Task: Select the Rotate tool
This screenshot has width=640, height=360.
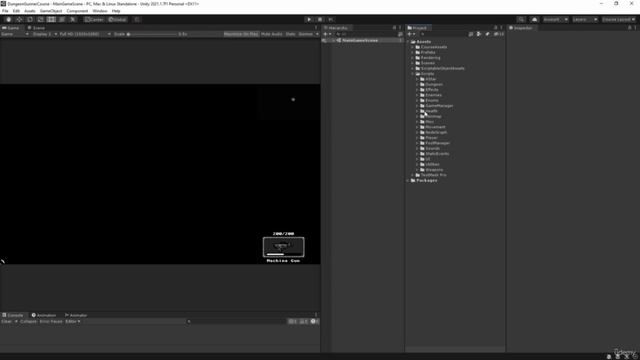Action: pos(30,20)
